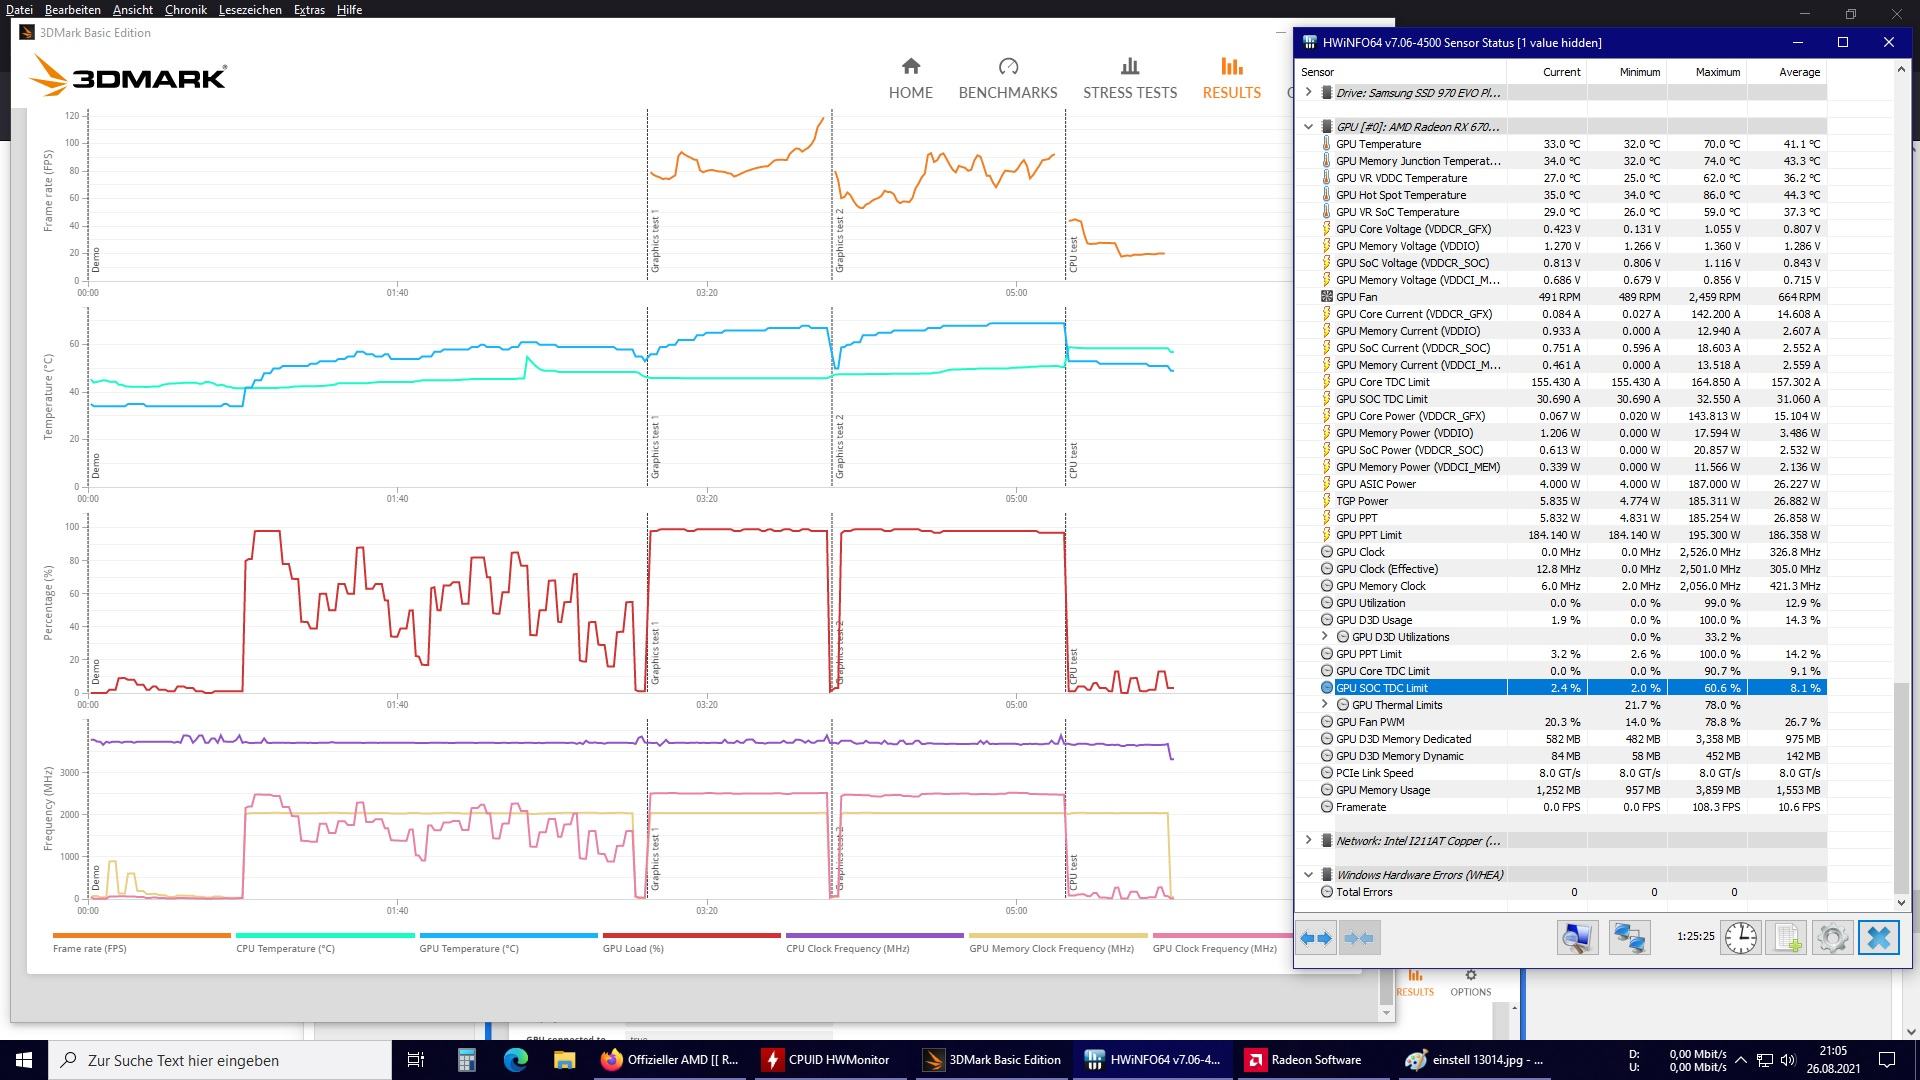This screenshot has width=1920, height=1080.
Task: Expand Drive Samsung SSD 970 EVO section
Action: click(1308, 93)
